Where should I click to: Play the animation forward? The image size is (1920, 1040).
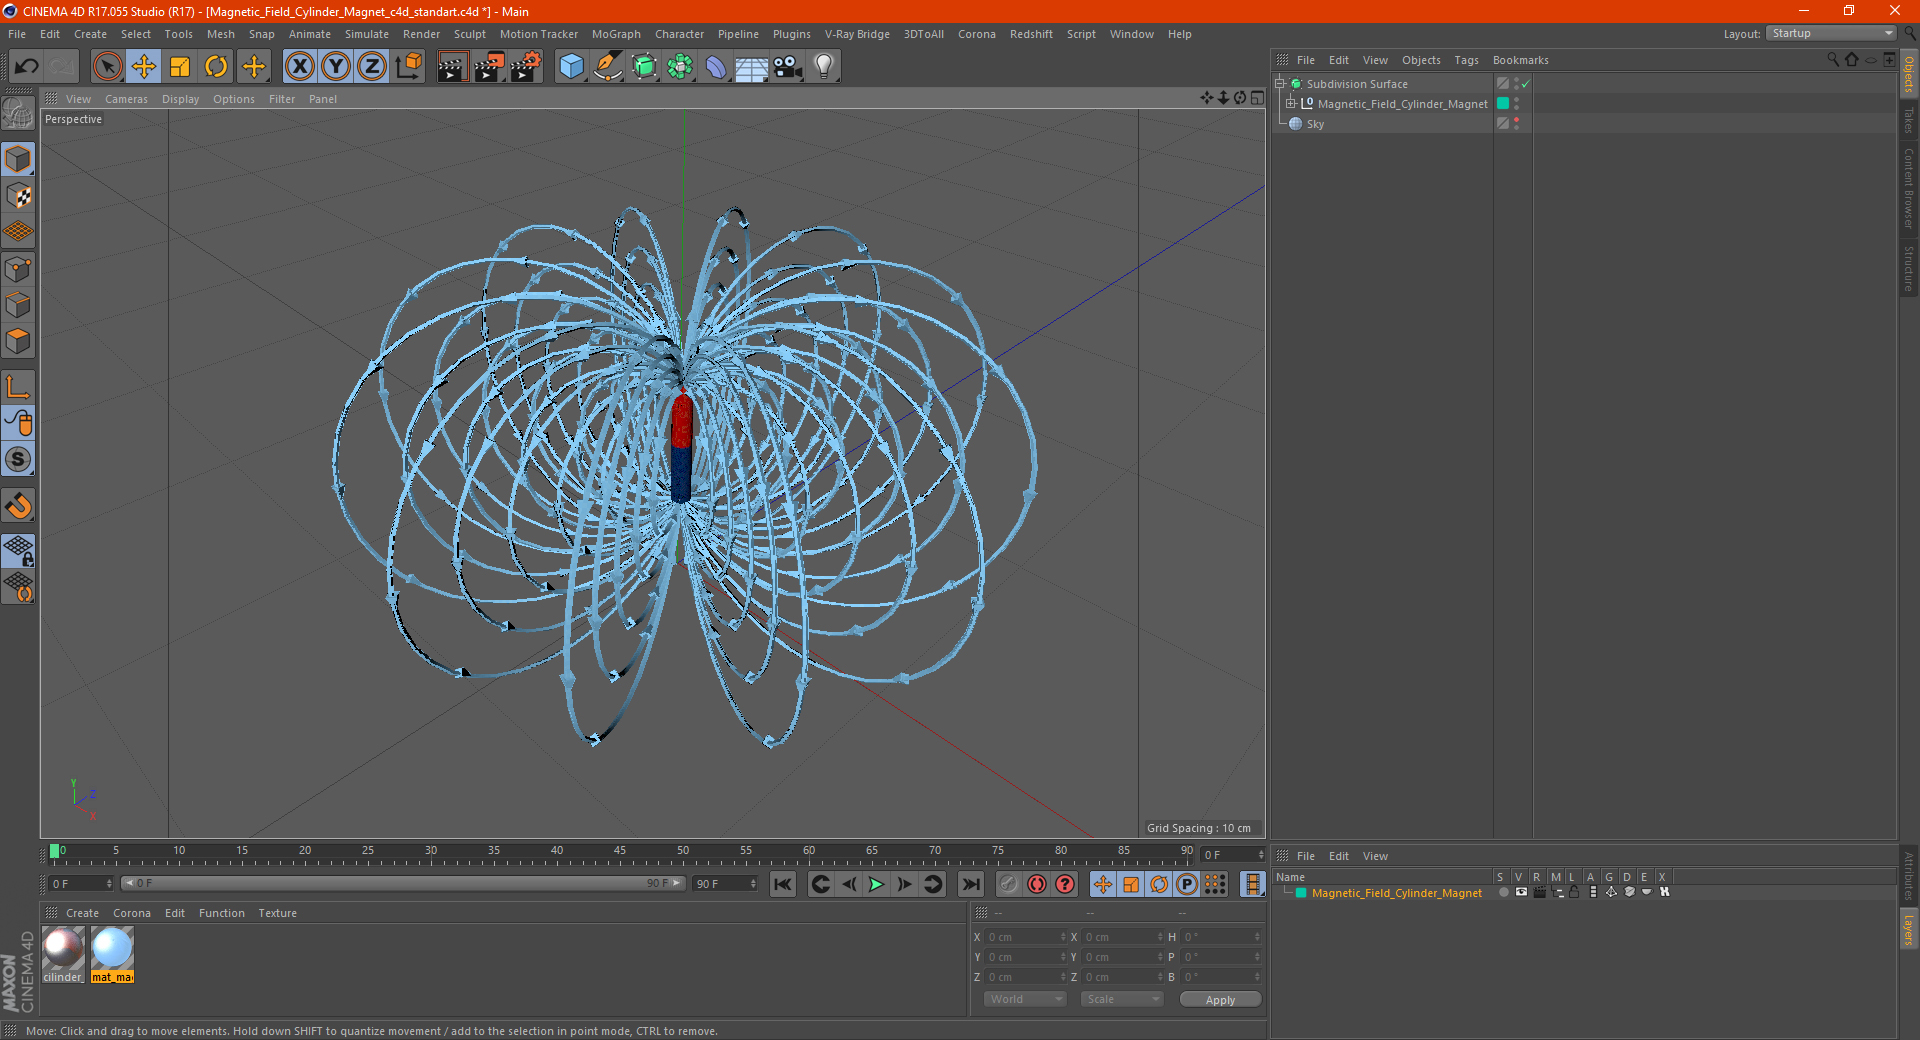point(876,884)
